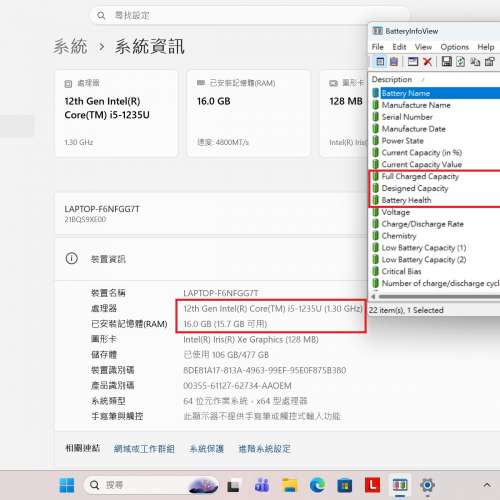Open the 系統保護 link
This screenshot has width=500, height=500.
[x=207, y=449]
